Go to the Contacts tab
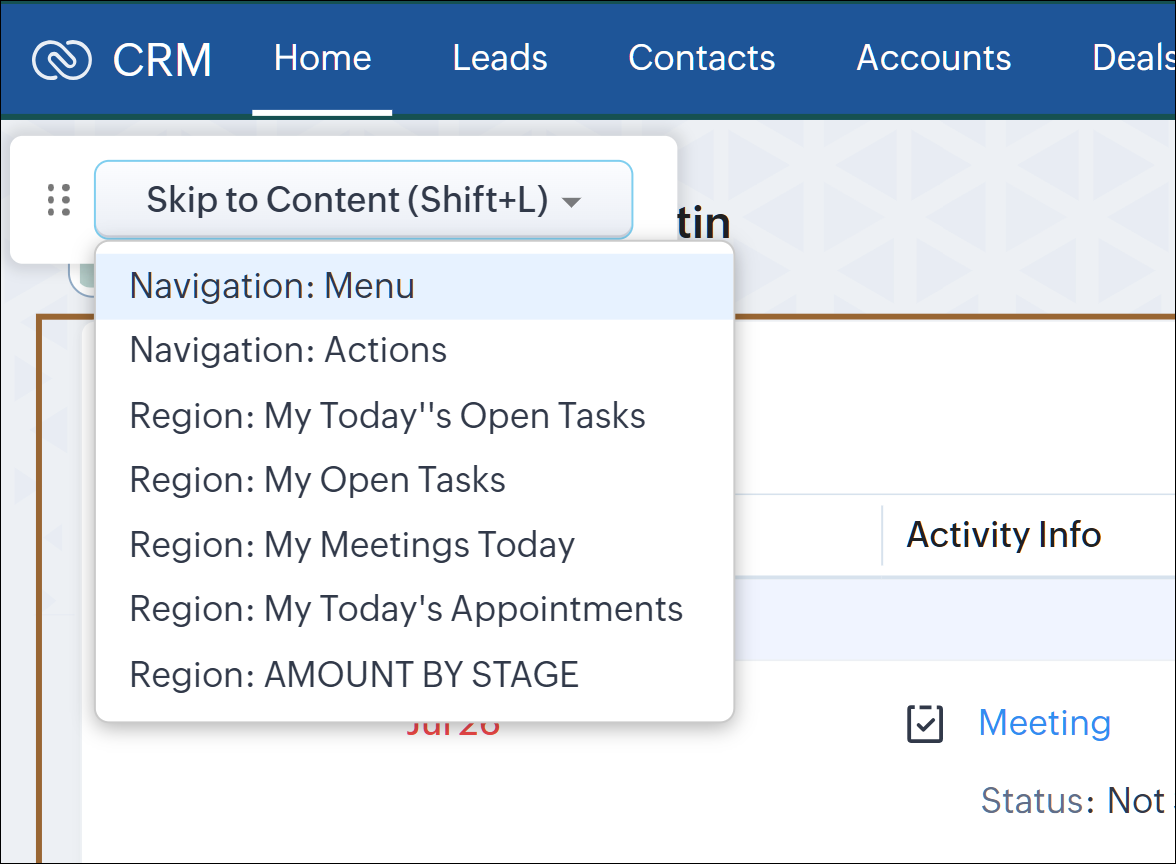The height and width of the screenshot is (864, 1176). pyautogui.click(x=701, y=58)
